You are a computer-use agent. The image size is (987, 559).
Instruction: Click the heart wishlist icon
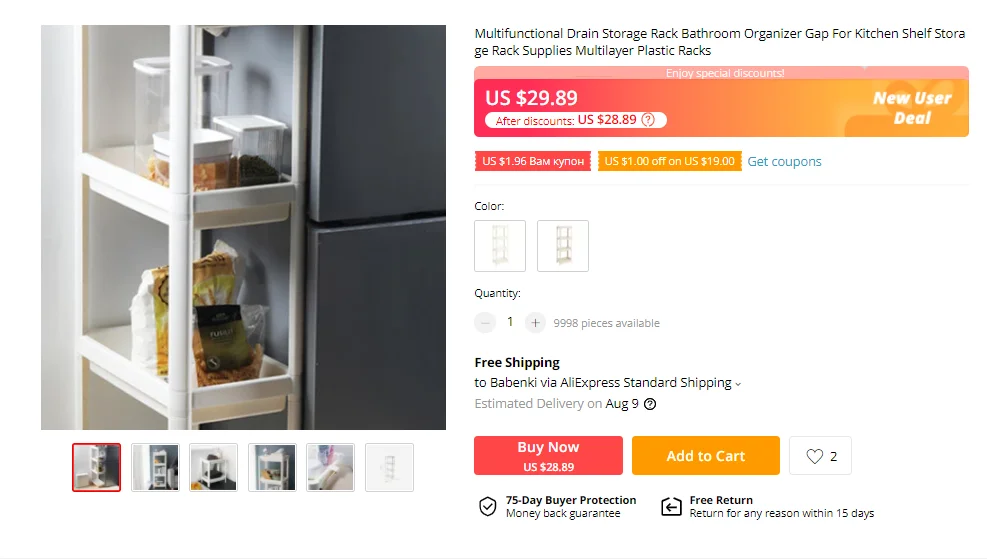815,456
